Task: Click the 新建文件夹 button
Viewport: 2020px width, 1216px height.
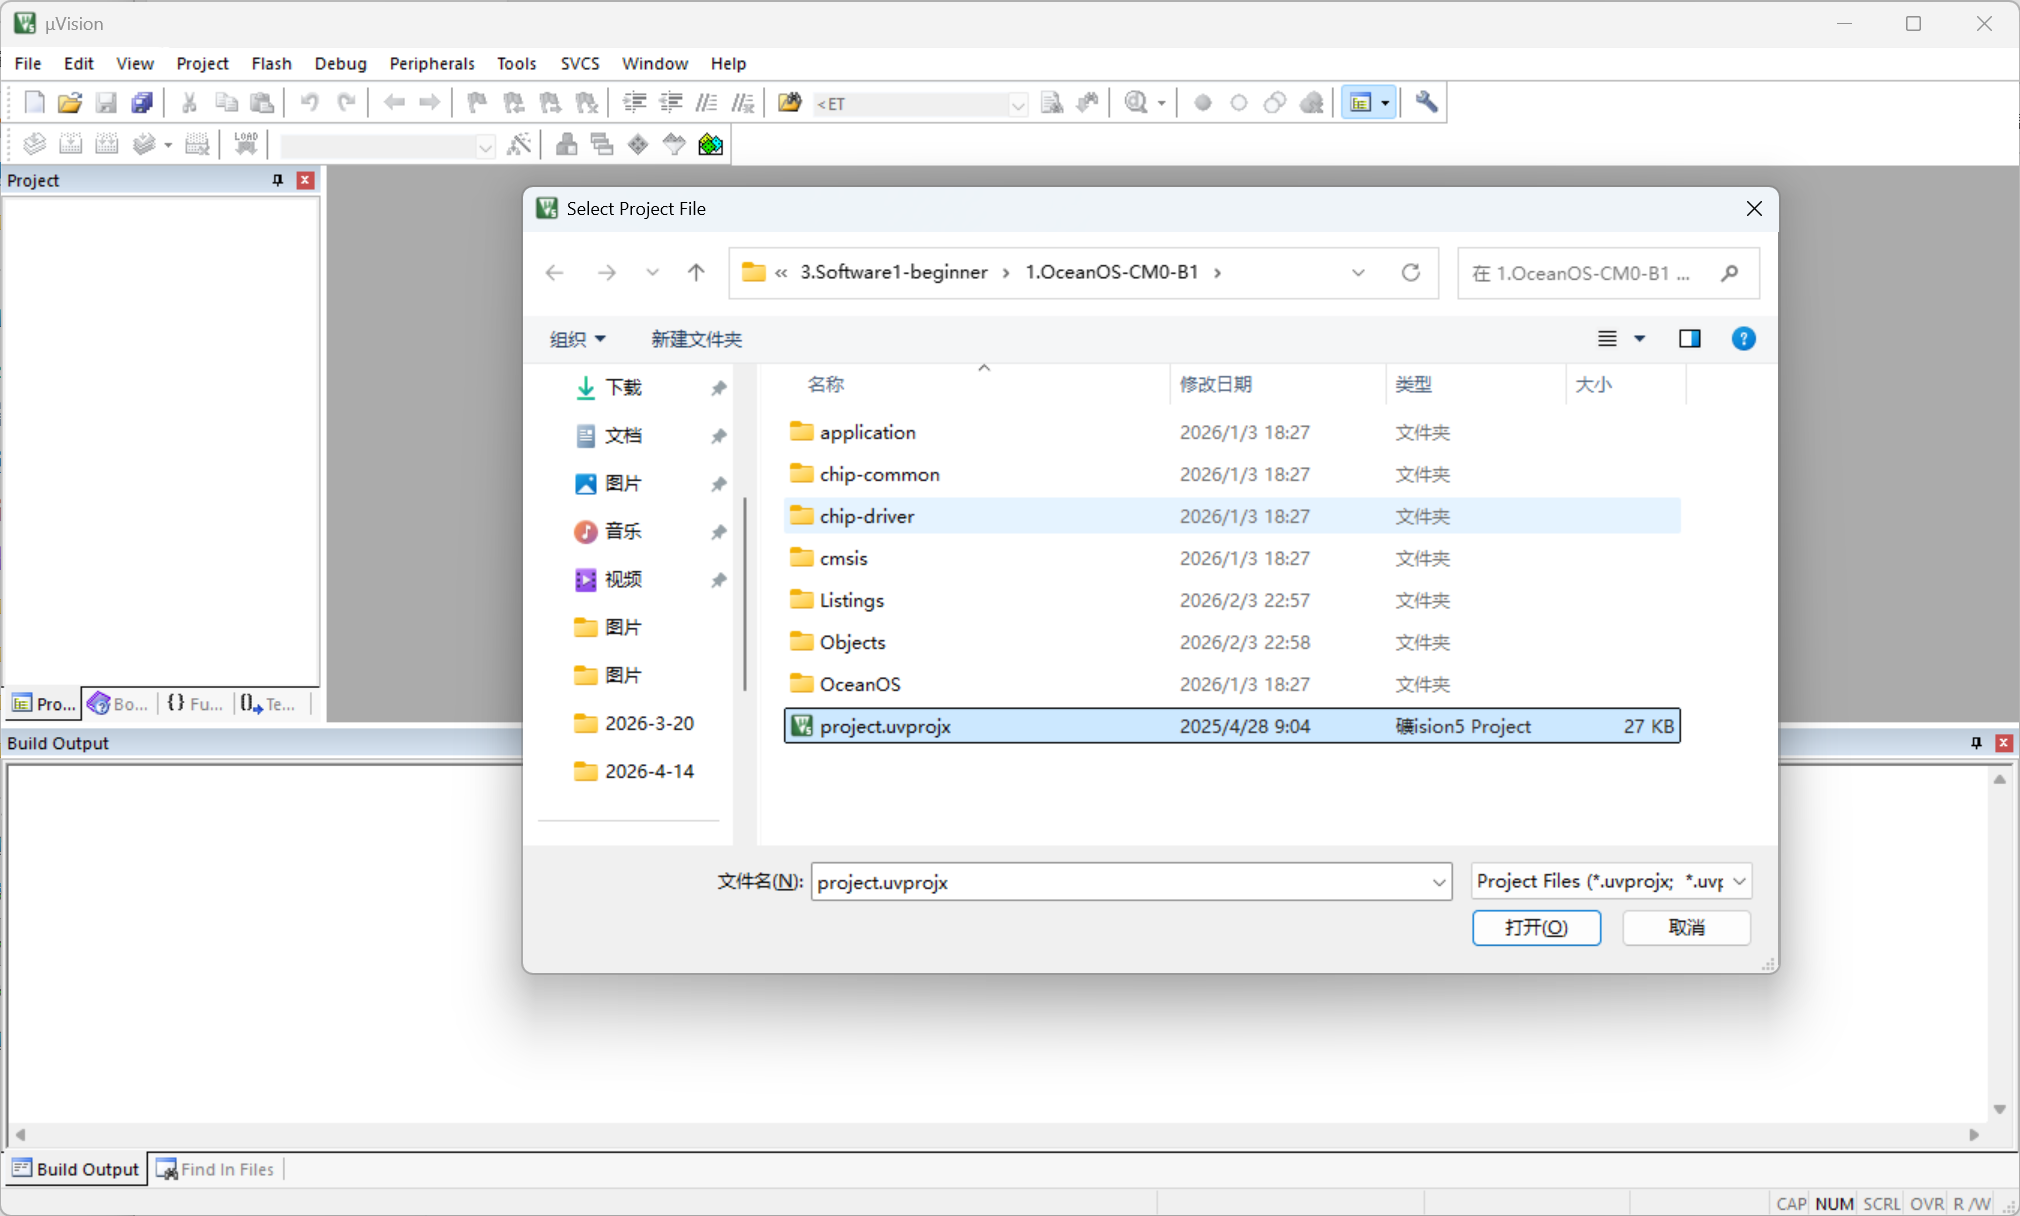Action: tap(696, 339)
